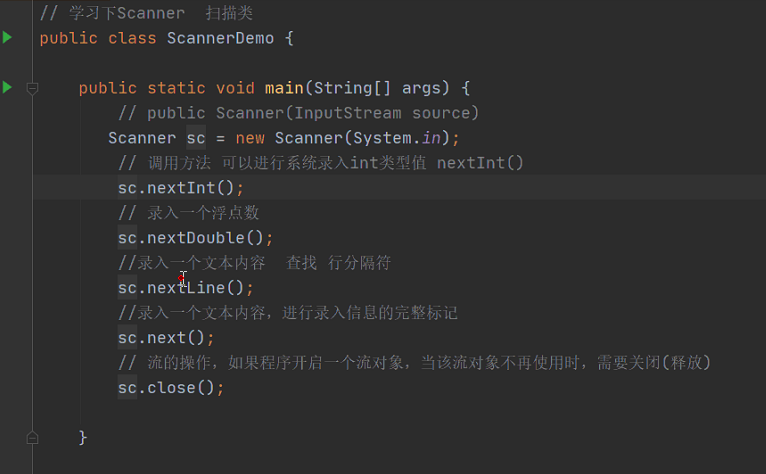Click the closing brace of main method
Image resolution: width=766 pixels, height=474 pixels.
[83, 437]
